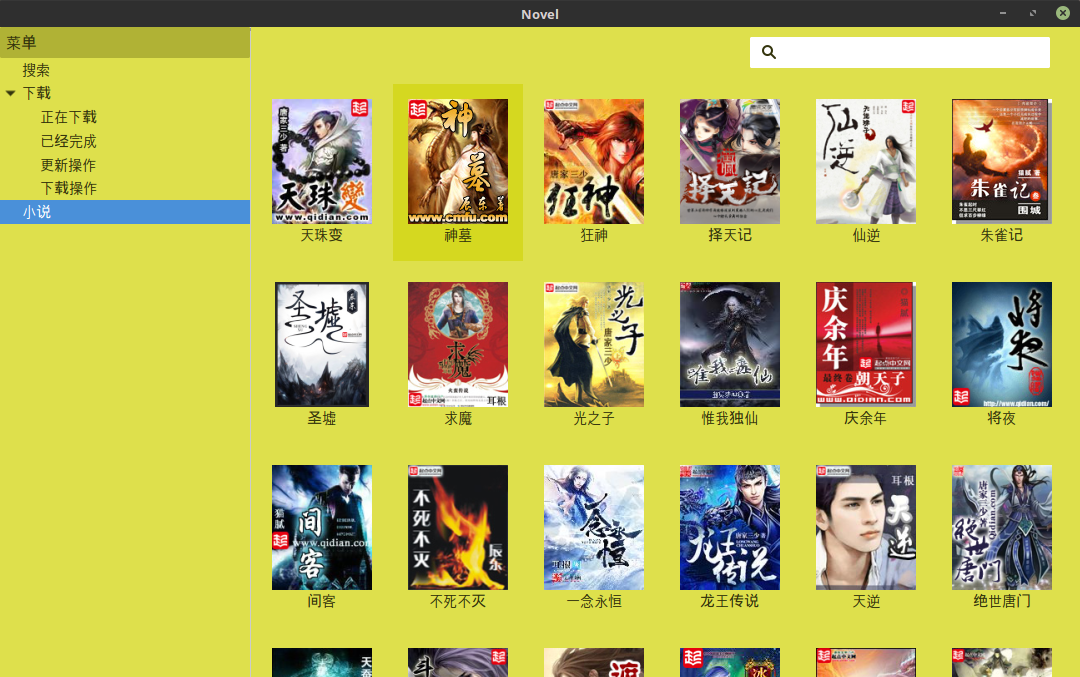Open the 惟我独仙 book cover

pos(730,344)
